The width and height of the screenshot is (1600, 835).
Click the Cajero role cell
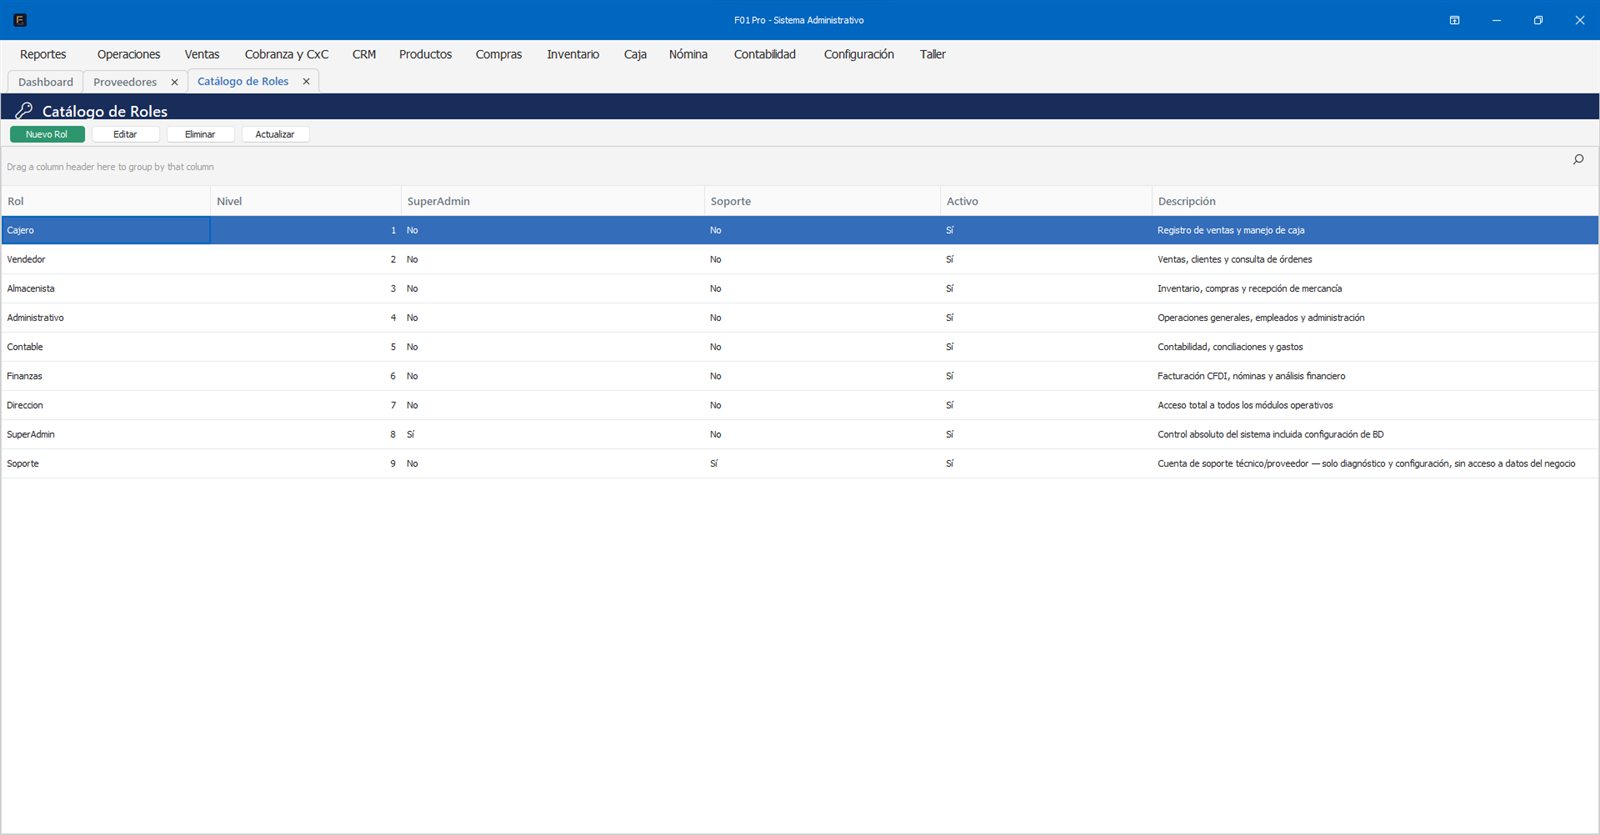coord(106,230)
